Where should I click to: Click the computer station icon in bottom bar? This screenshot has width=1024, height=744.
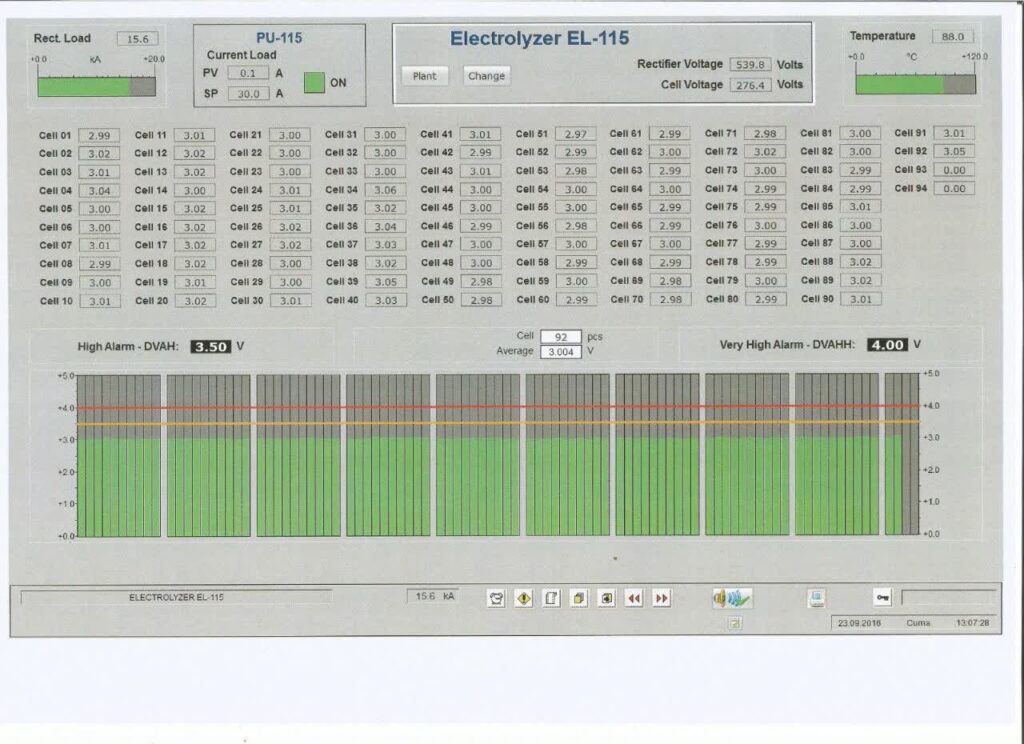pyautogui.click(x=817, y=598)
